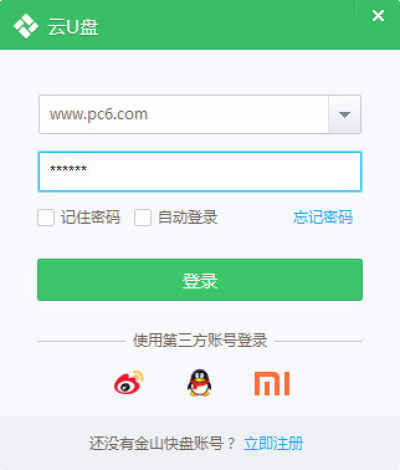Open the 忘记密码 link
This screenshot has width=400, height=470.
[x=323, y=217]
